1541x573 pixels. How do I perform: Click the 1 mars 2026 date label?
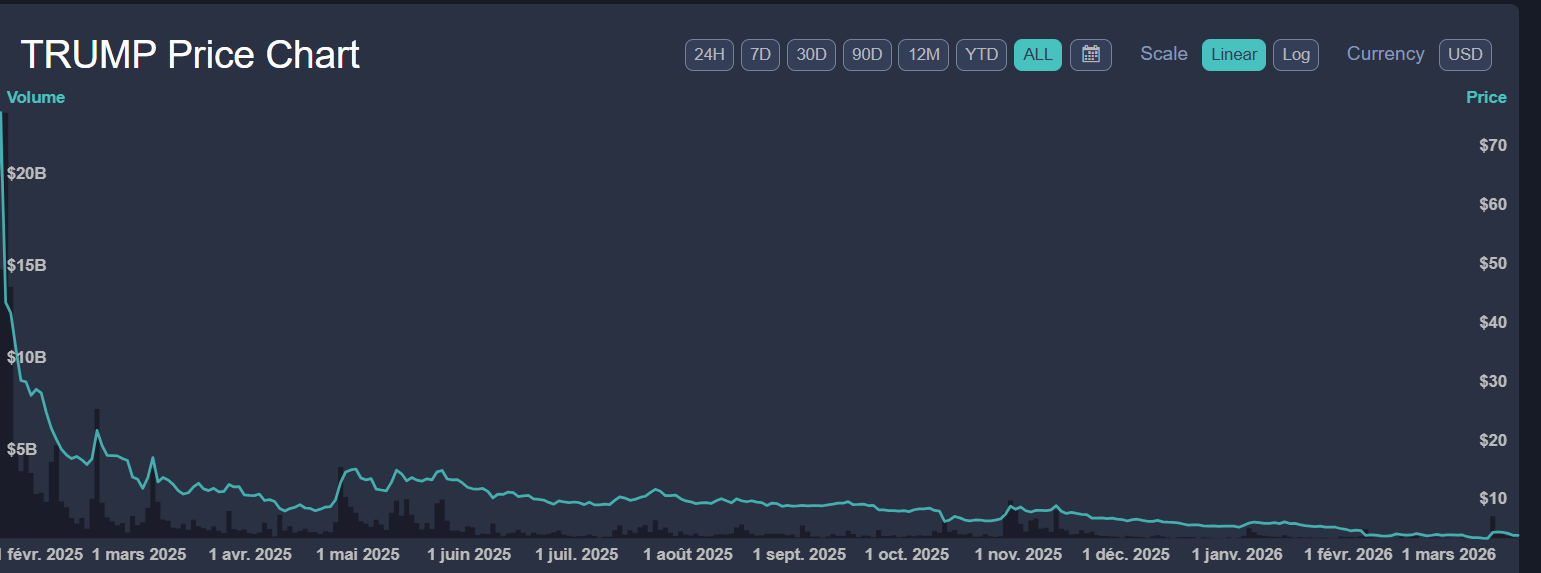[1449, 554]
